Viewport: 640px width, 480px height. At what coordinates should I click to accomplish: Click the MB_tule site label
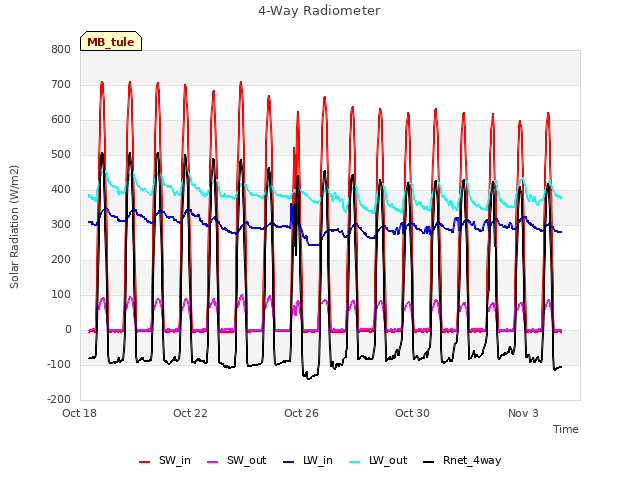click(x=111, y=42)
